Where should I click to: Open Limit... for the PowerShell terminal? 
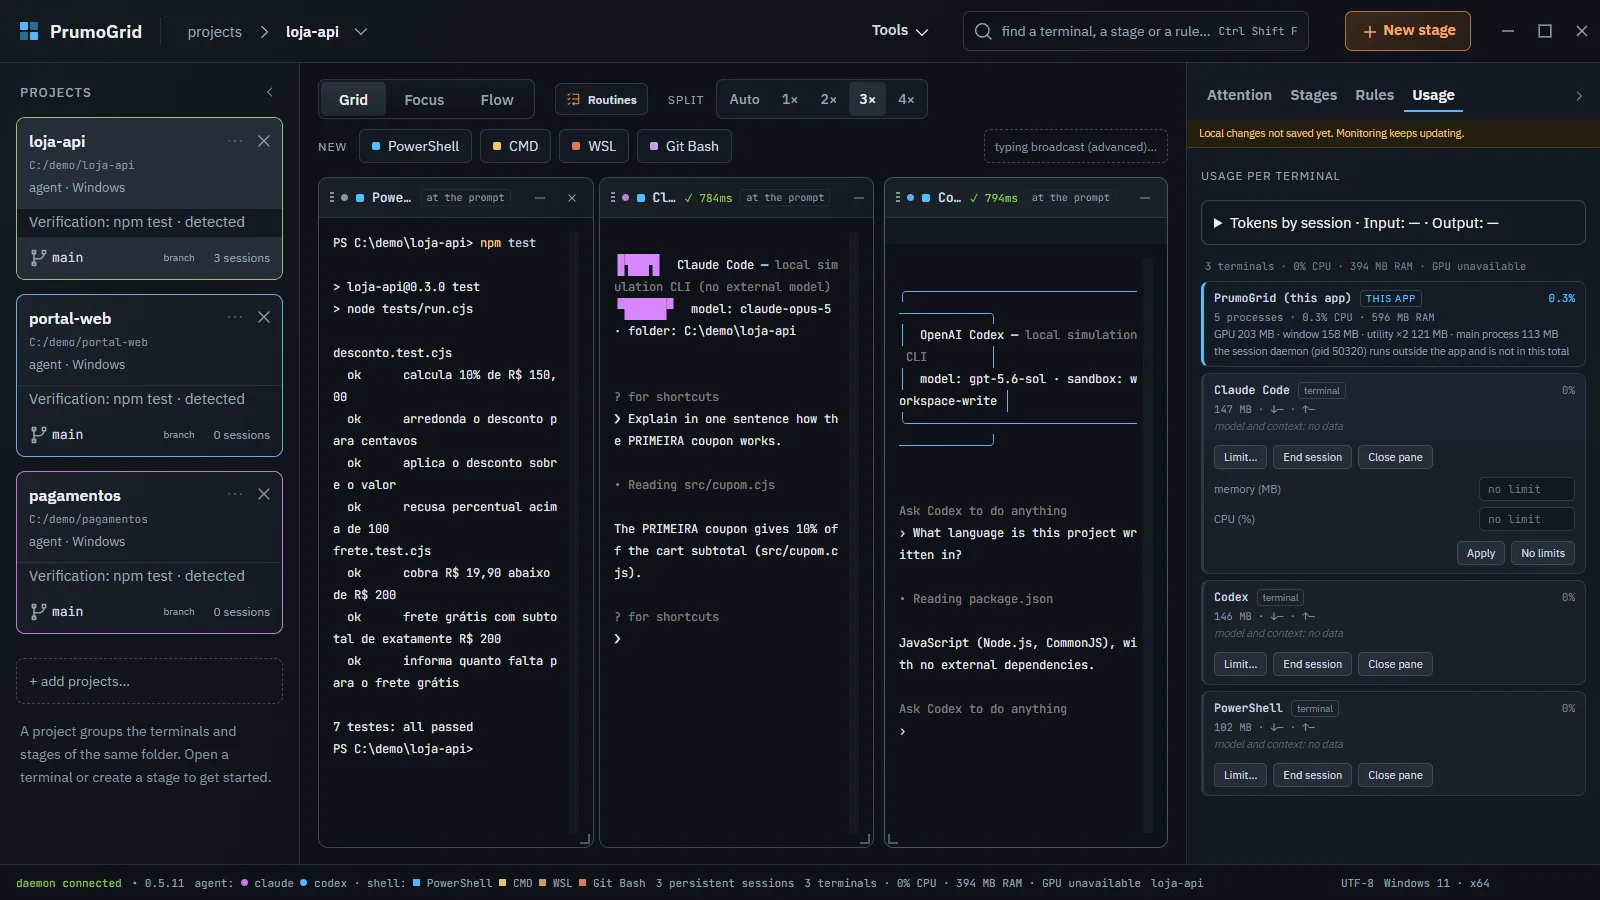1240,775
